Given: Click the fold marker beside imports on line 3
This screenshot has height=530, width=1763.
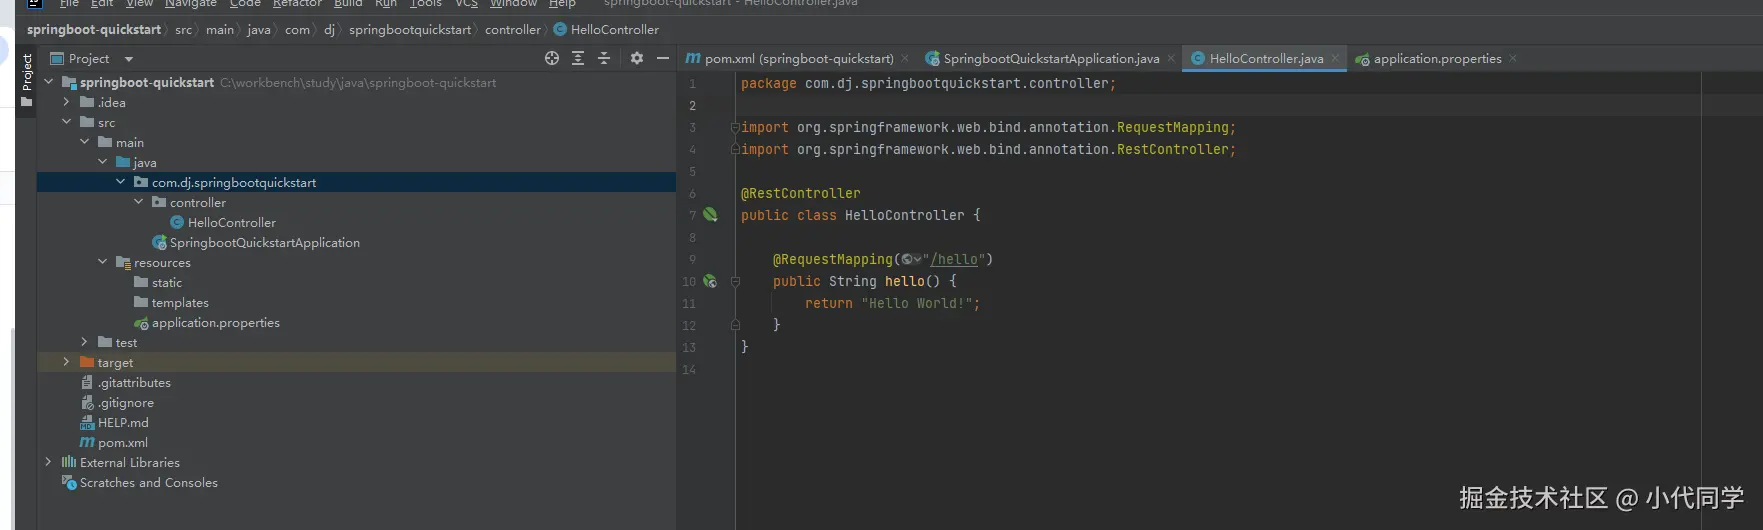Looking at the screenshot, I should coord(735,127).
